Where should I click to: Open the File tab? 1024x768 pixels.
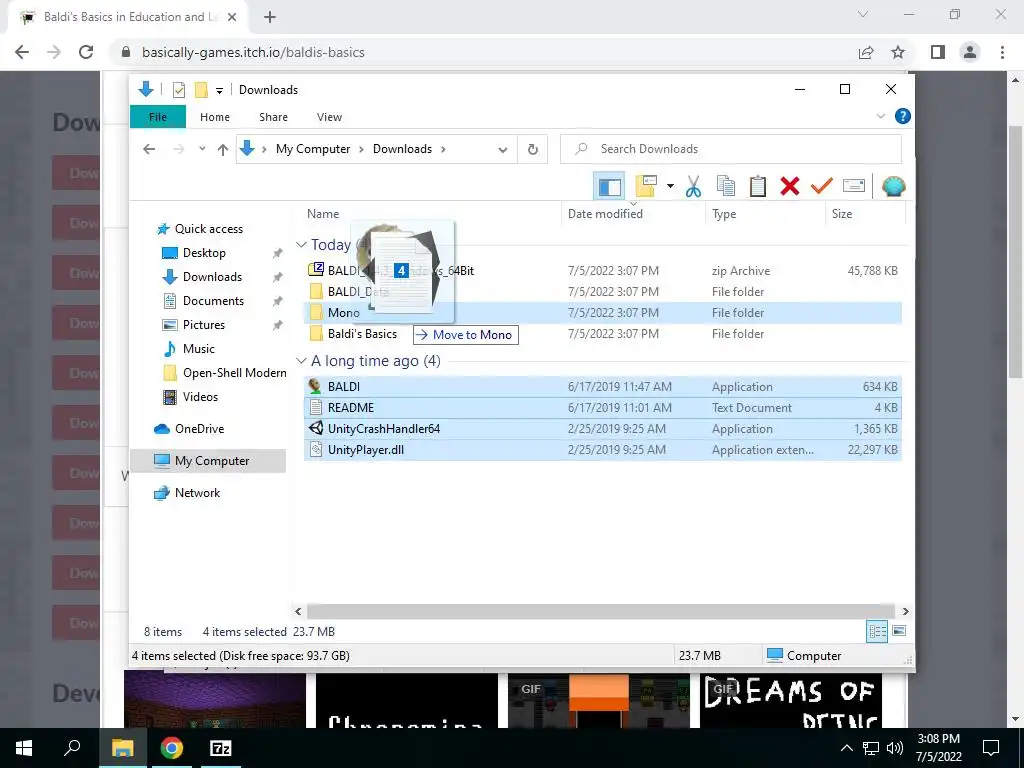pyautogui.click(x=158, y=117)
